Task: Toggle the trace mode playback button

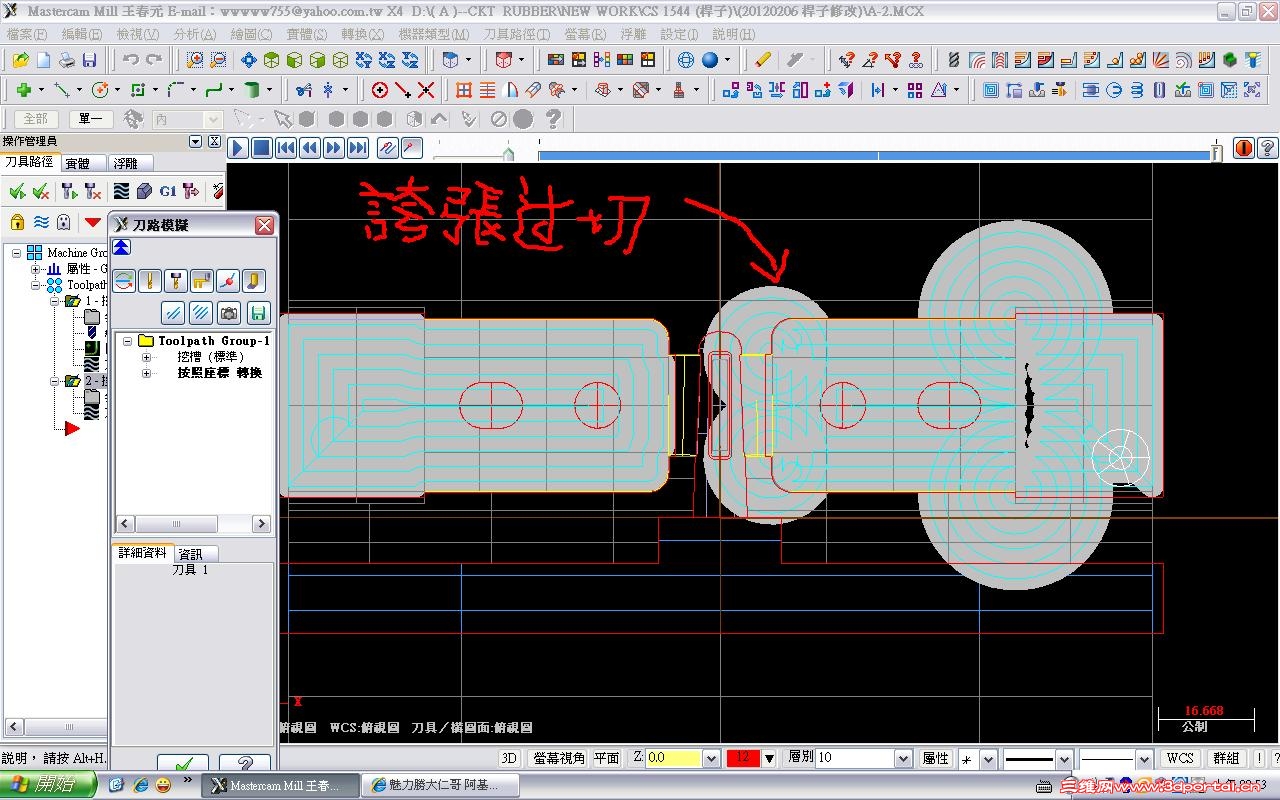Action: coord(387,148)
